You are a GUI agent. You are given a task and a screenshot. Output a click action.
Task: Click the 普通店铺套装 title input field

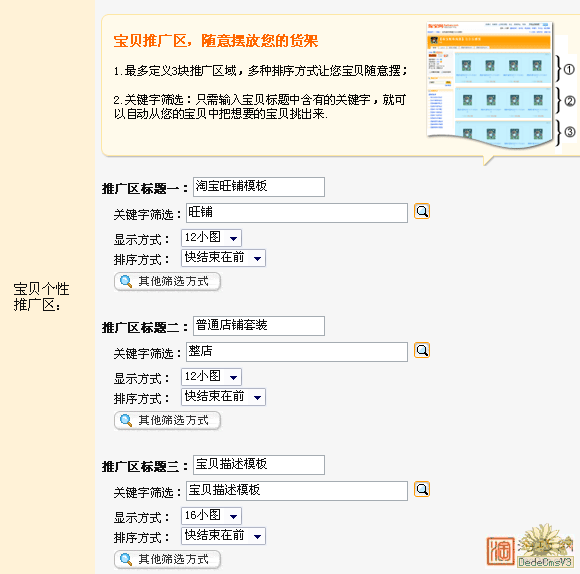point(259,326)
